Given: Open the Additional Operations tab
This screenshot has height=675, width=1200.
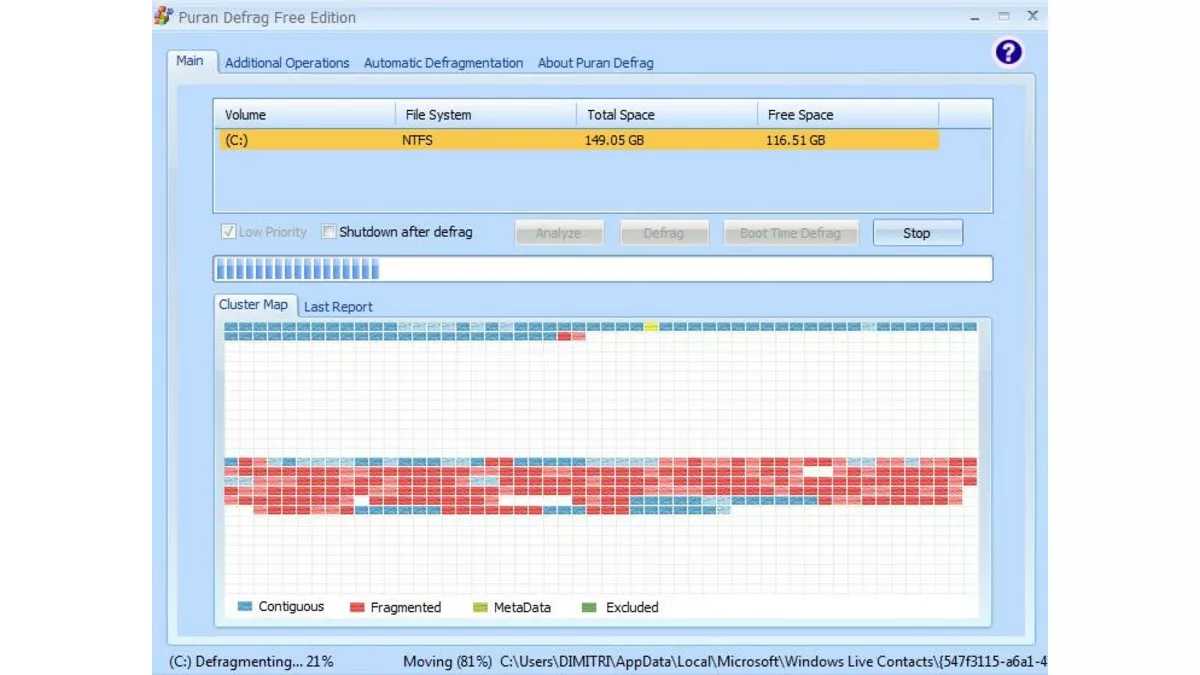Looking at the screenshot, I should tap(286, 62).
